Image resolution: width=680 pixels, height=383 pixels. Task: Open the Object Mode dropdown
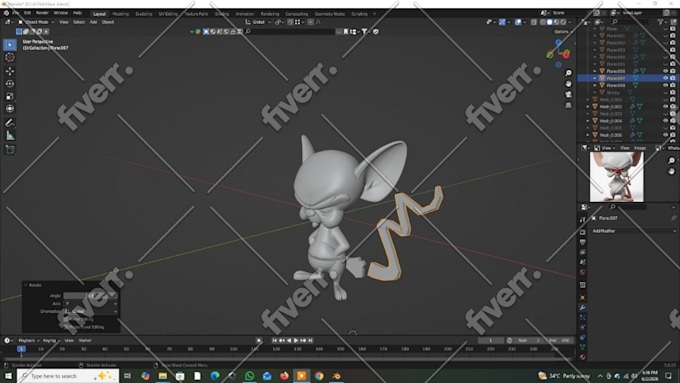click(x=36, y=22)
